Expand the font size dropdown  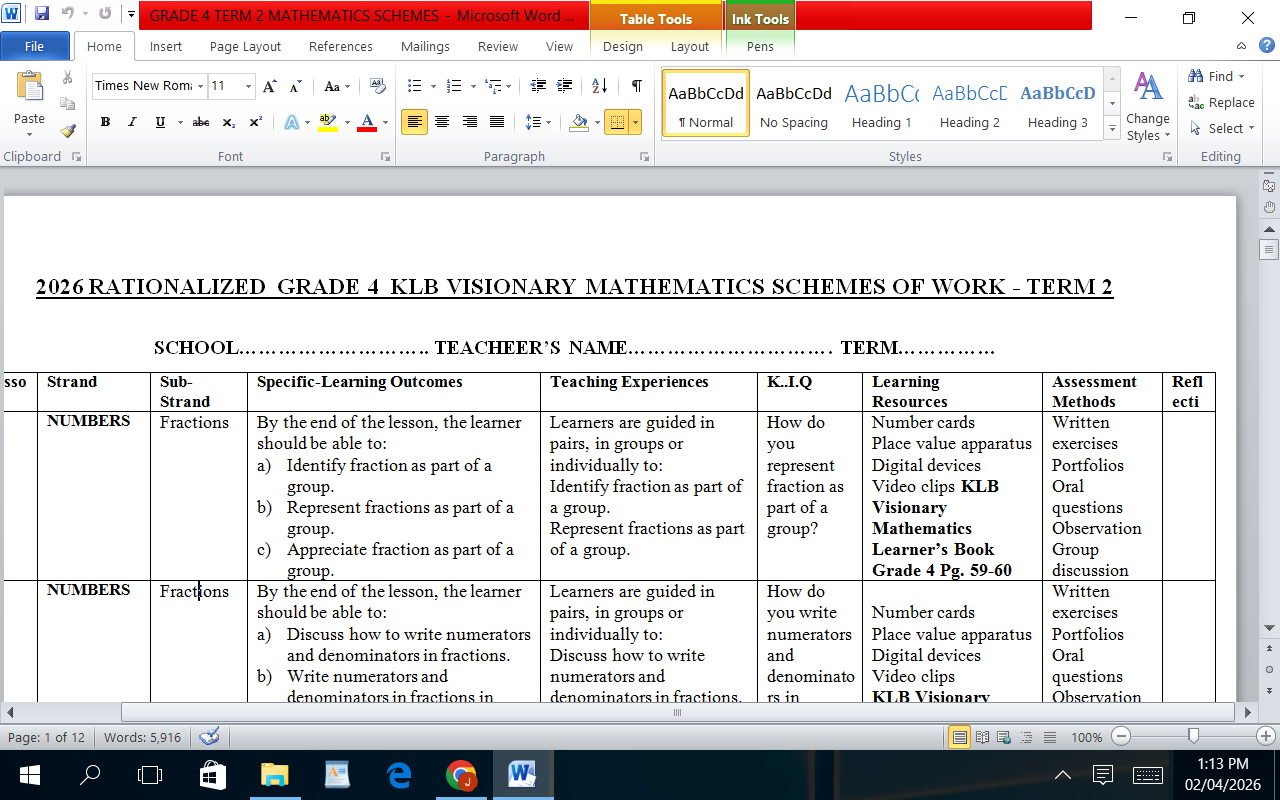tap(248, 86)
